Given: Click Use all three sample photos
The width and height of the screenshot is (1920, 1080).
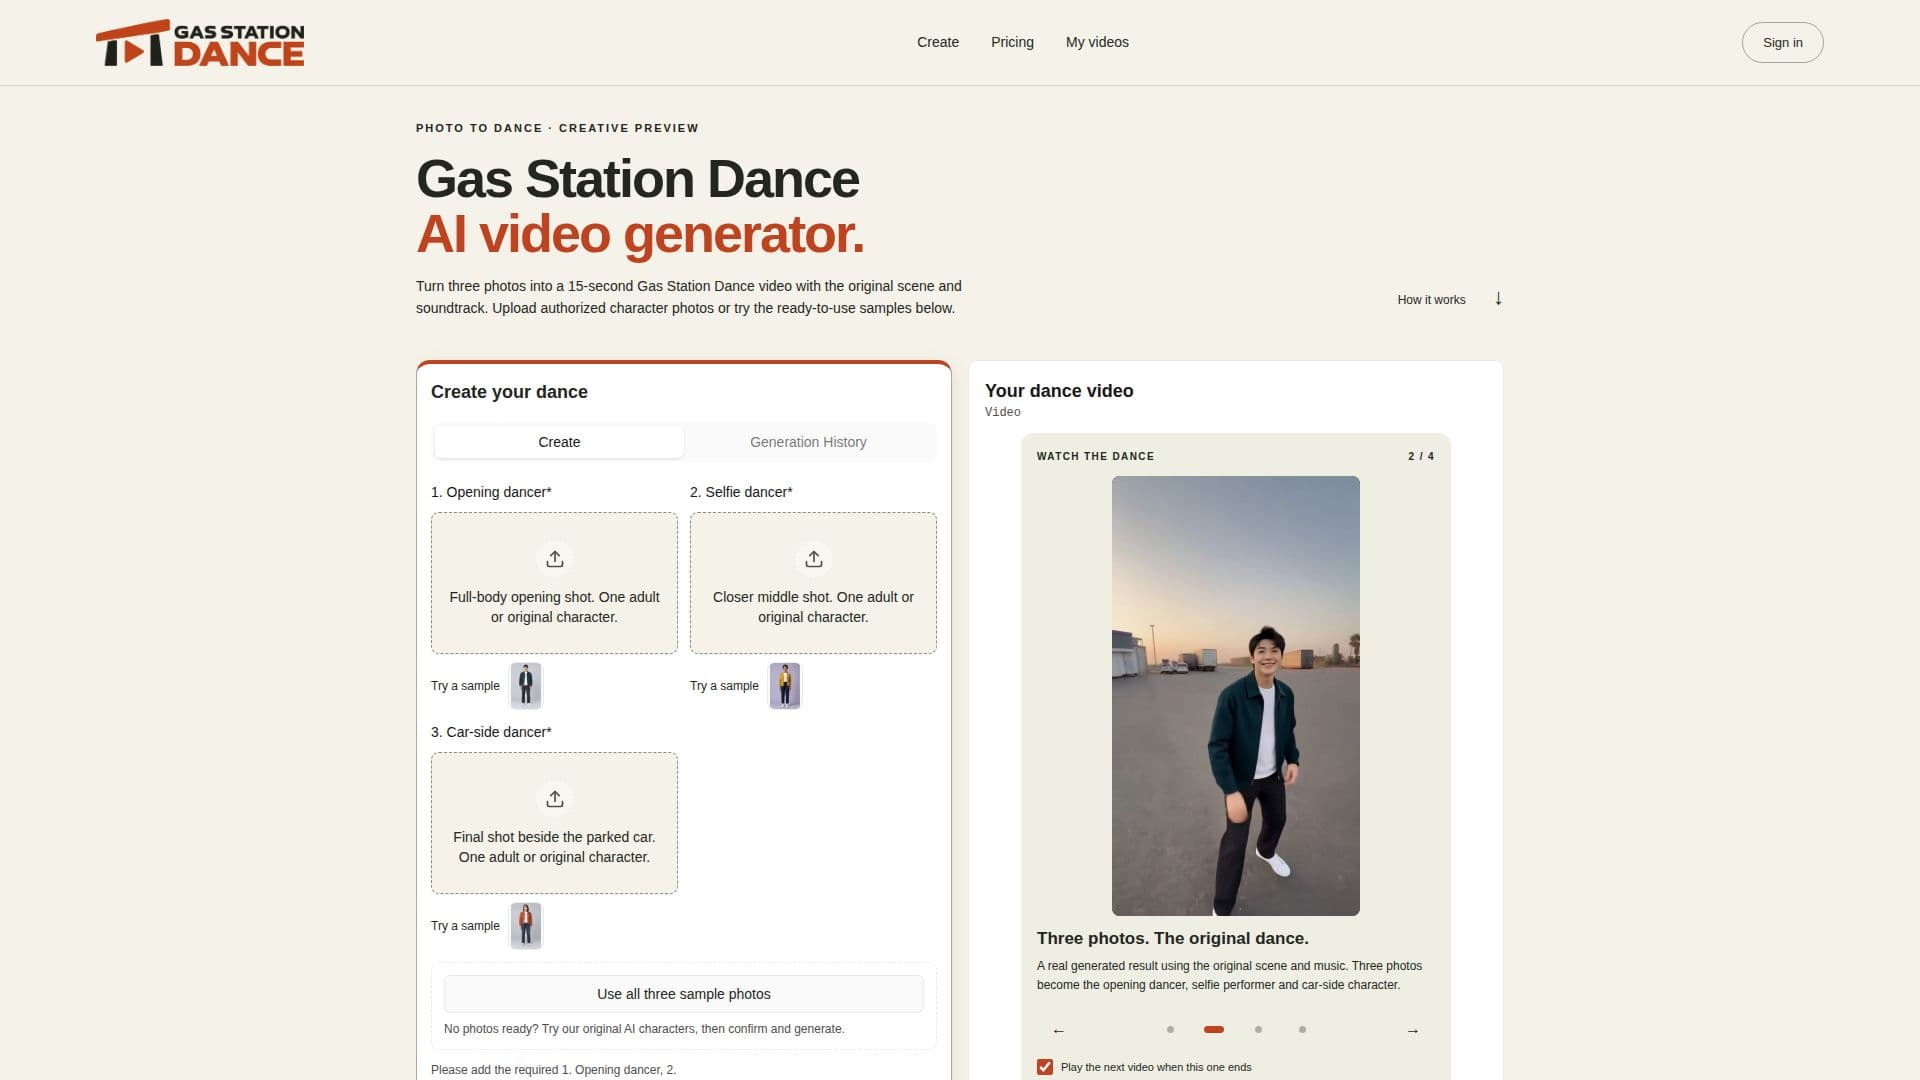Looking at the screenshot, I should point(684,994).
